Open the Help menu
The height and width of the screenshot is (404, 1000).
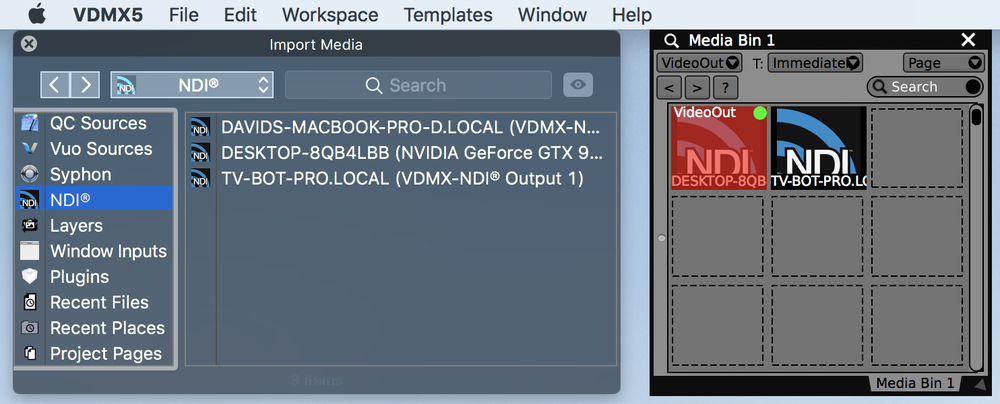click(x=631, y=15)
